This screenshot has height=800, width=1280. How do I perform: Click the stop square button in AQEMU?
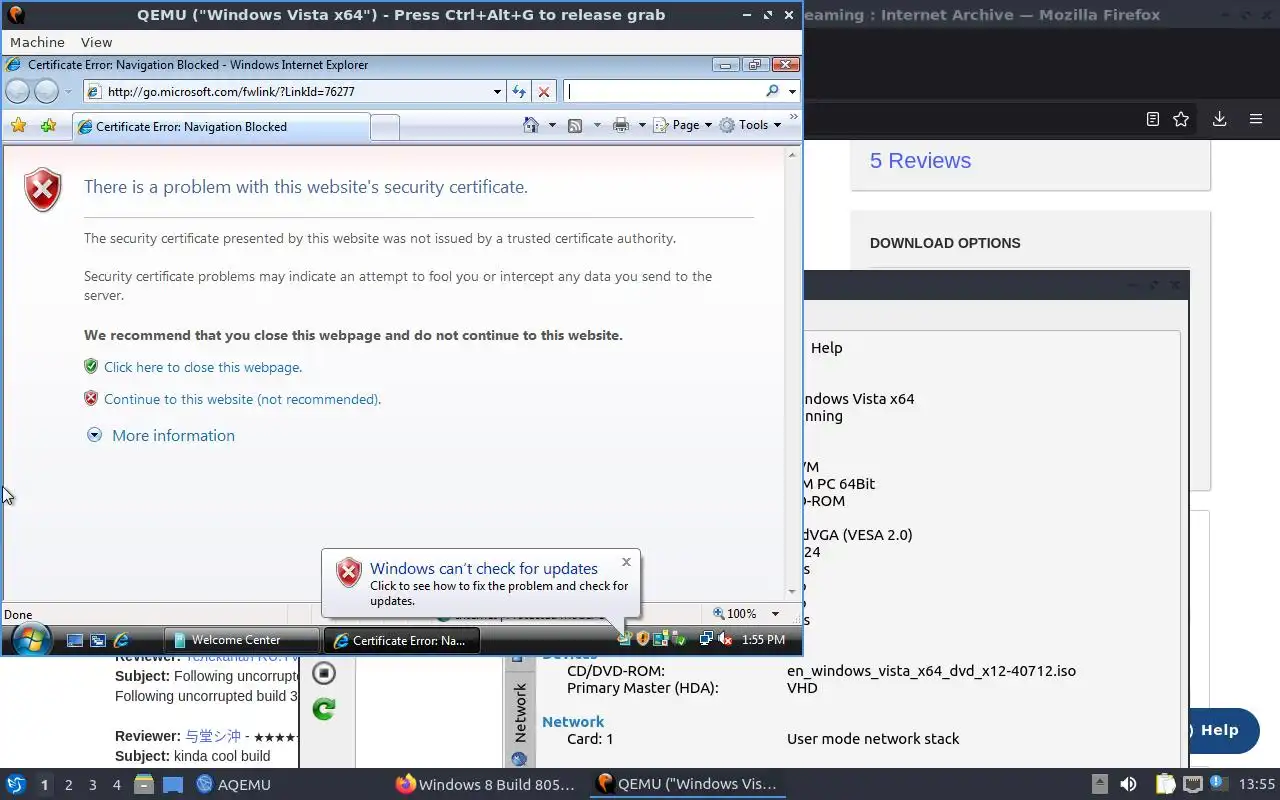coord(323,673)
